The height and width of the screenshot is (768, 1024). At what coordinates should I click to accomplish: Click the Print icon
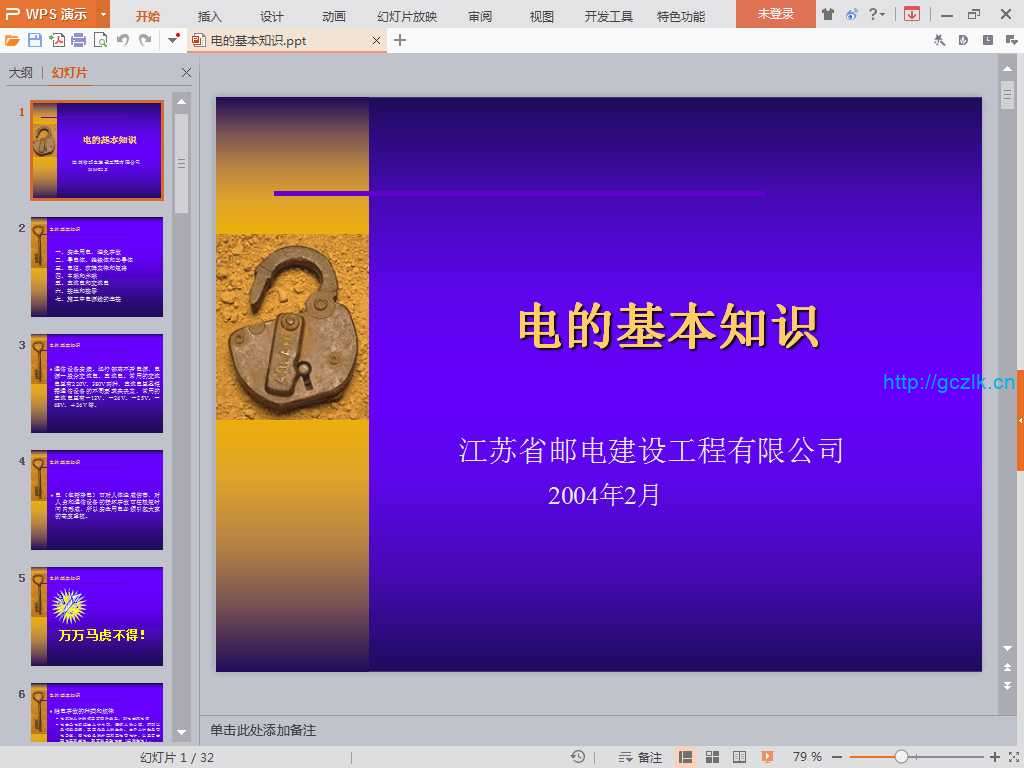click(x=78, y=40)
